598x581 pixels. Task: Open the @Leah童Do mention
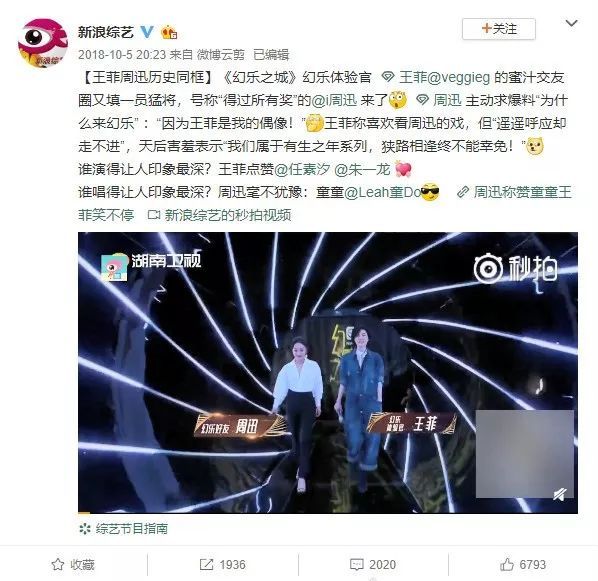point(382,192)
